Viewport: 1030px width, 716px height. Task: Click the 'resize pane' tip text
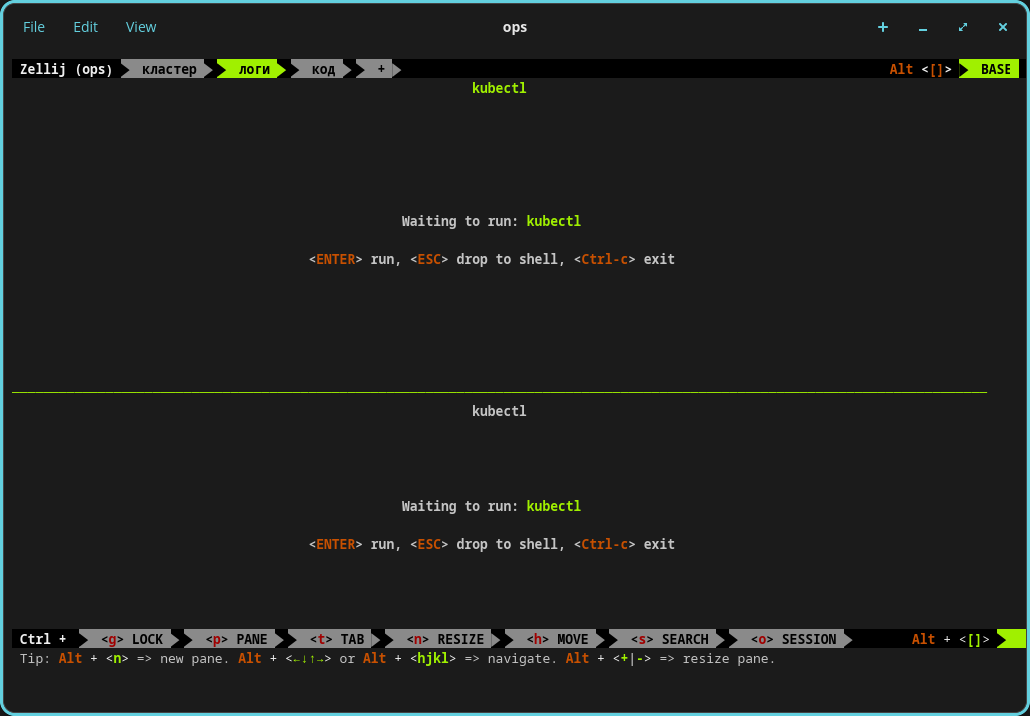(x=728, y=658)
